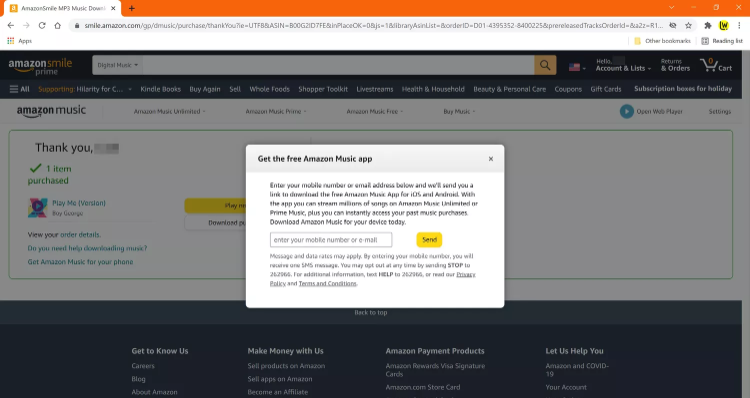Open Health & Household in the nav bar
Viewport: 750px width, 398px height.
433,89
